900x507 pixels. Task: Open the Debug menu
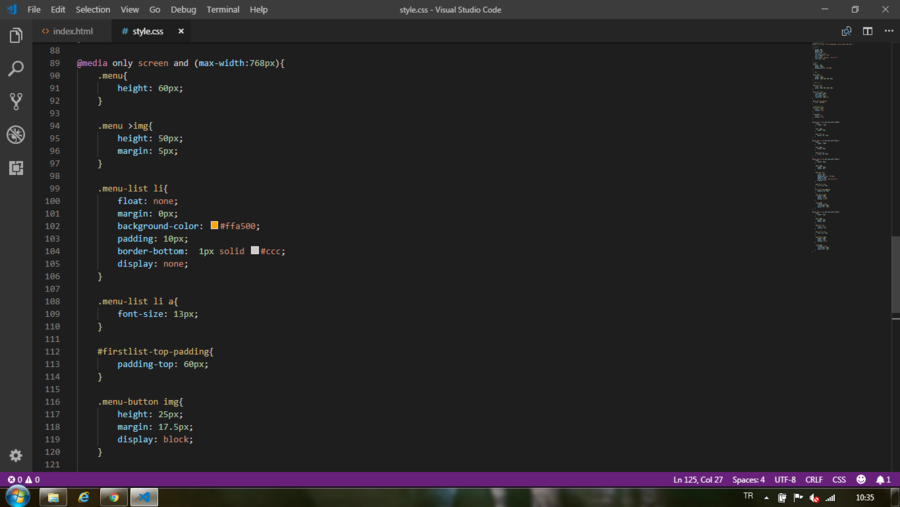[184, 9]
